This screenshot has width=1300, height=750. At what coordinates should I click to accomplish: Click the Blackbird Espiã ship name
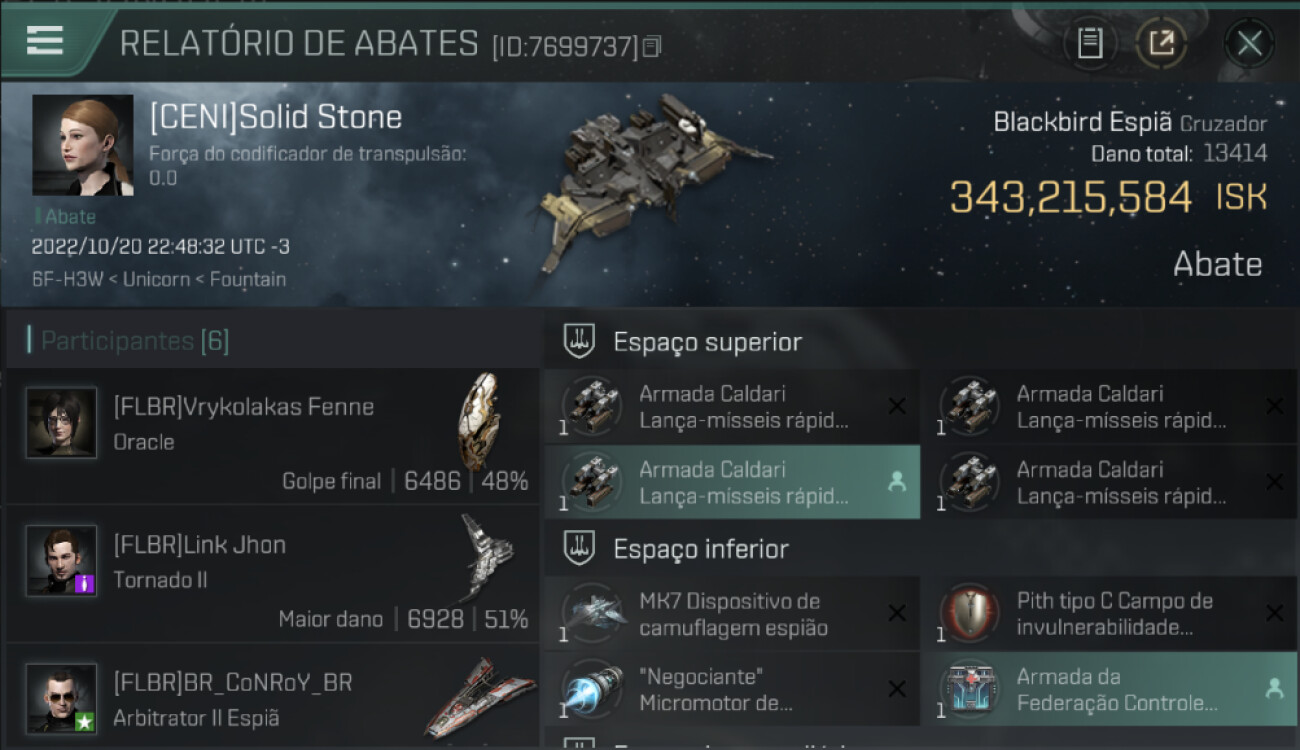pos(1082,122)
